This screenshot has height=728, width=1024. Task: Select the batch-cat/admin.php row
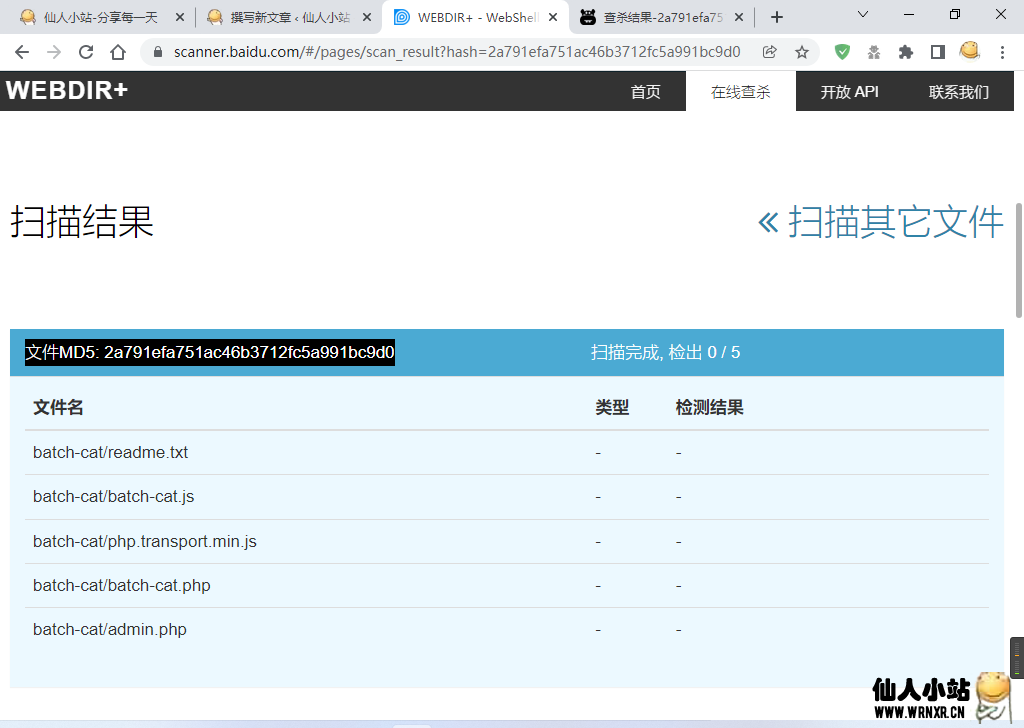pyautogui.click(x=507, y=629)
